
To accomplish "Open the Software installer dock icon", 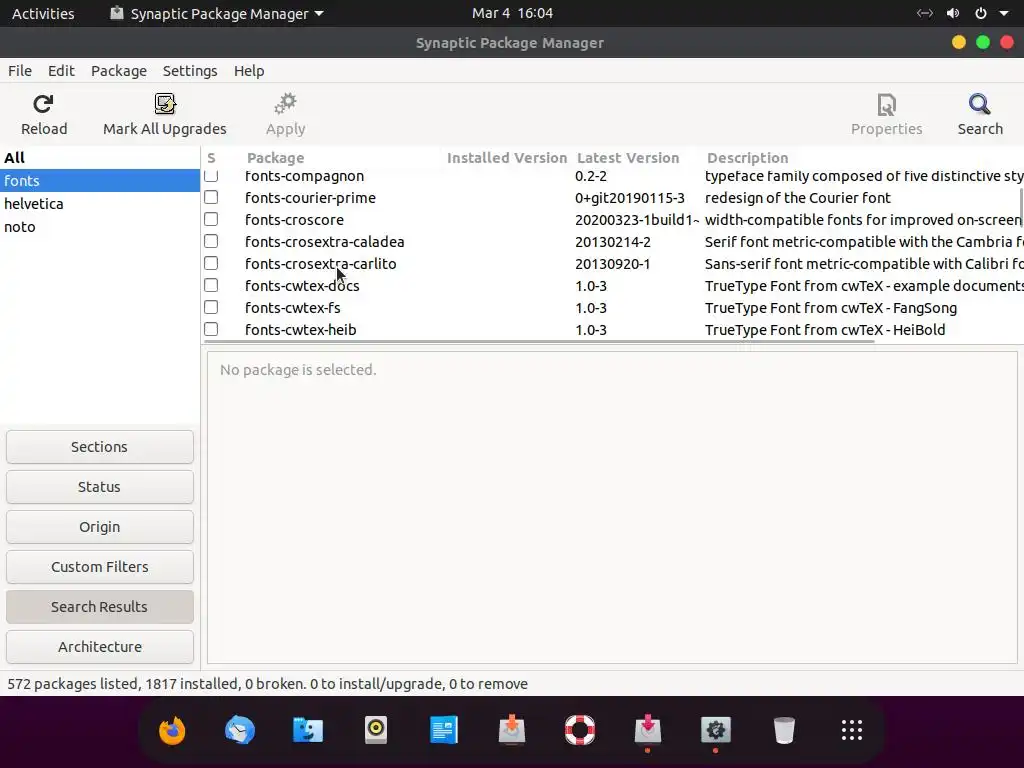I will [x=512, y=730].
